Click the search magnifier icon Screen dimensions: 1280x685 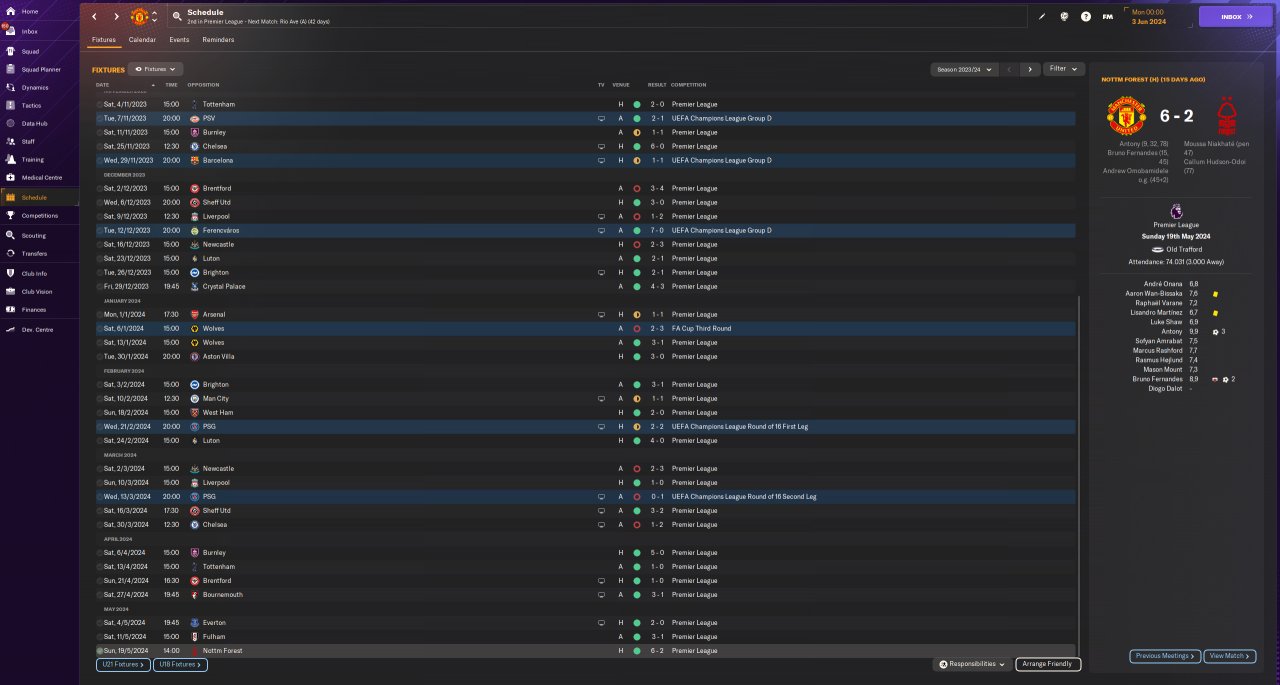pos(177,16)
